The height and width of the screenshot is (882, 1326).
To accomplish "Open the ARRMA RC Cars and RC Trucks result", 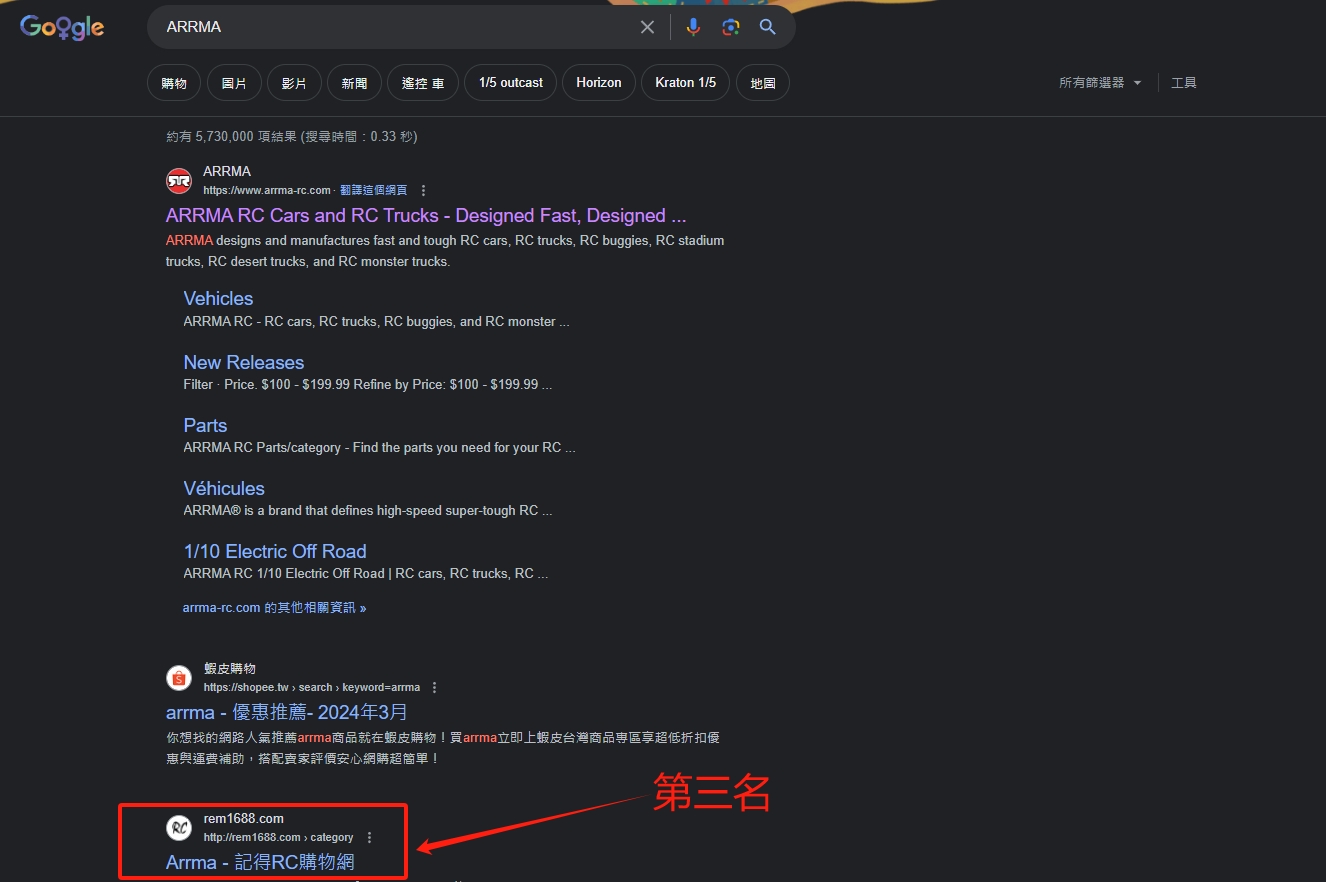I will [x=426, y=215].
